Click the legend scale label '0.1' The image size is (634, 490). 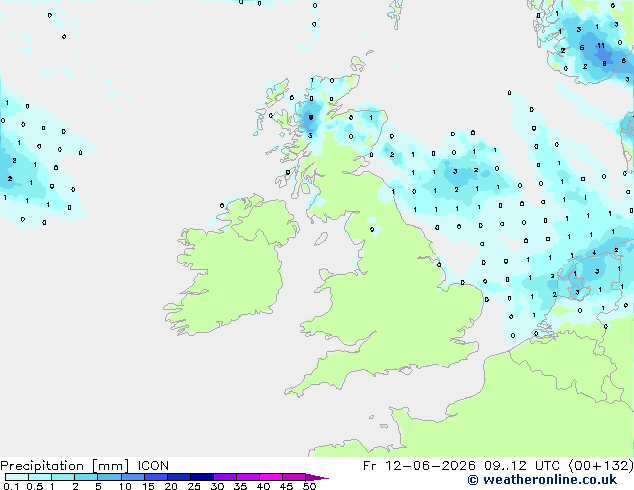(11, 486)
